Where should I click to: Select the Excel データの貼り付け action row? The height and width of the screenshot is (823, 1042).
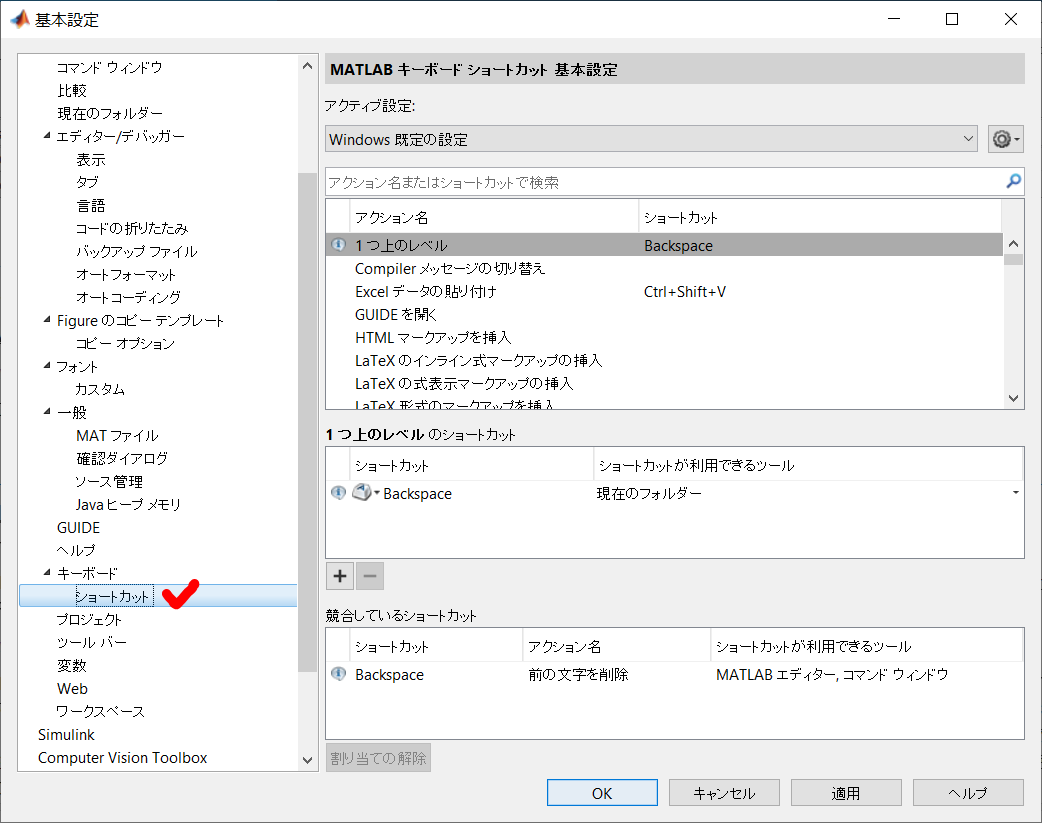coord(425,292)
